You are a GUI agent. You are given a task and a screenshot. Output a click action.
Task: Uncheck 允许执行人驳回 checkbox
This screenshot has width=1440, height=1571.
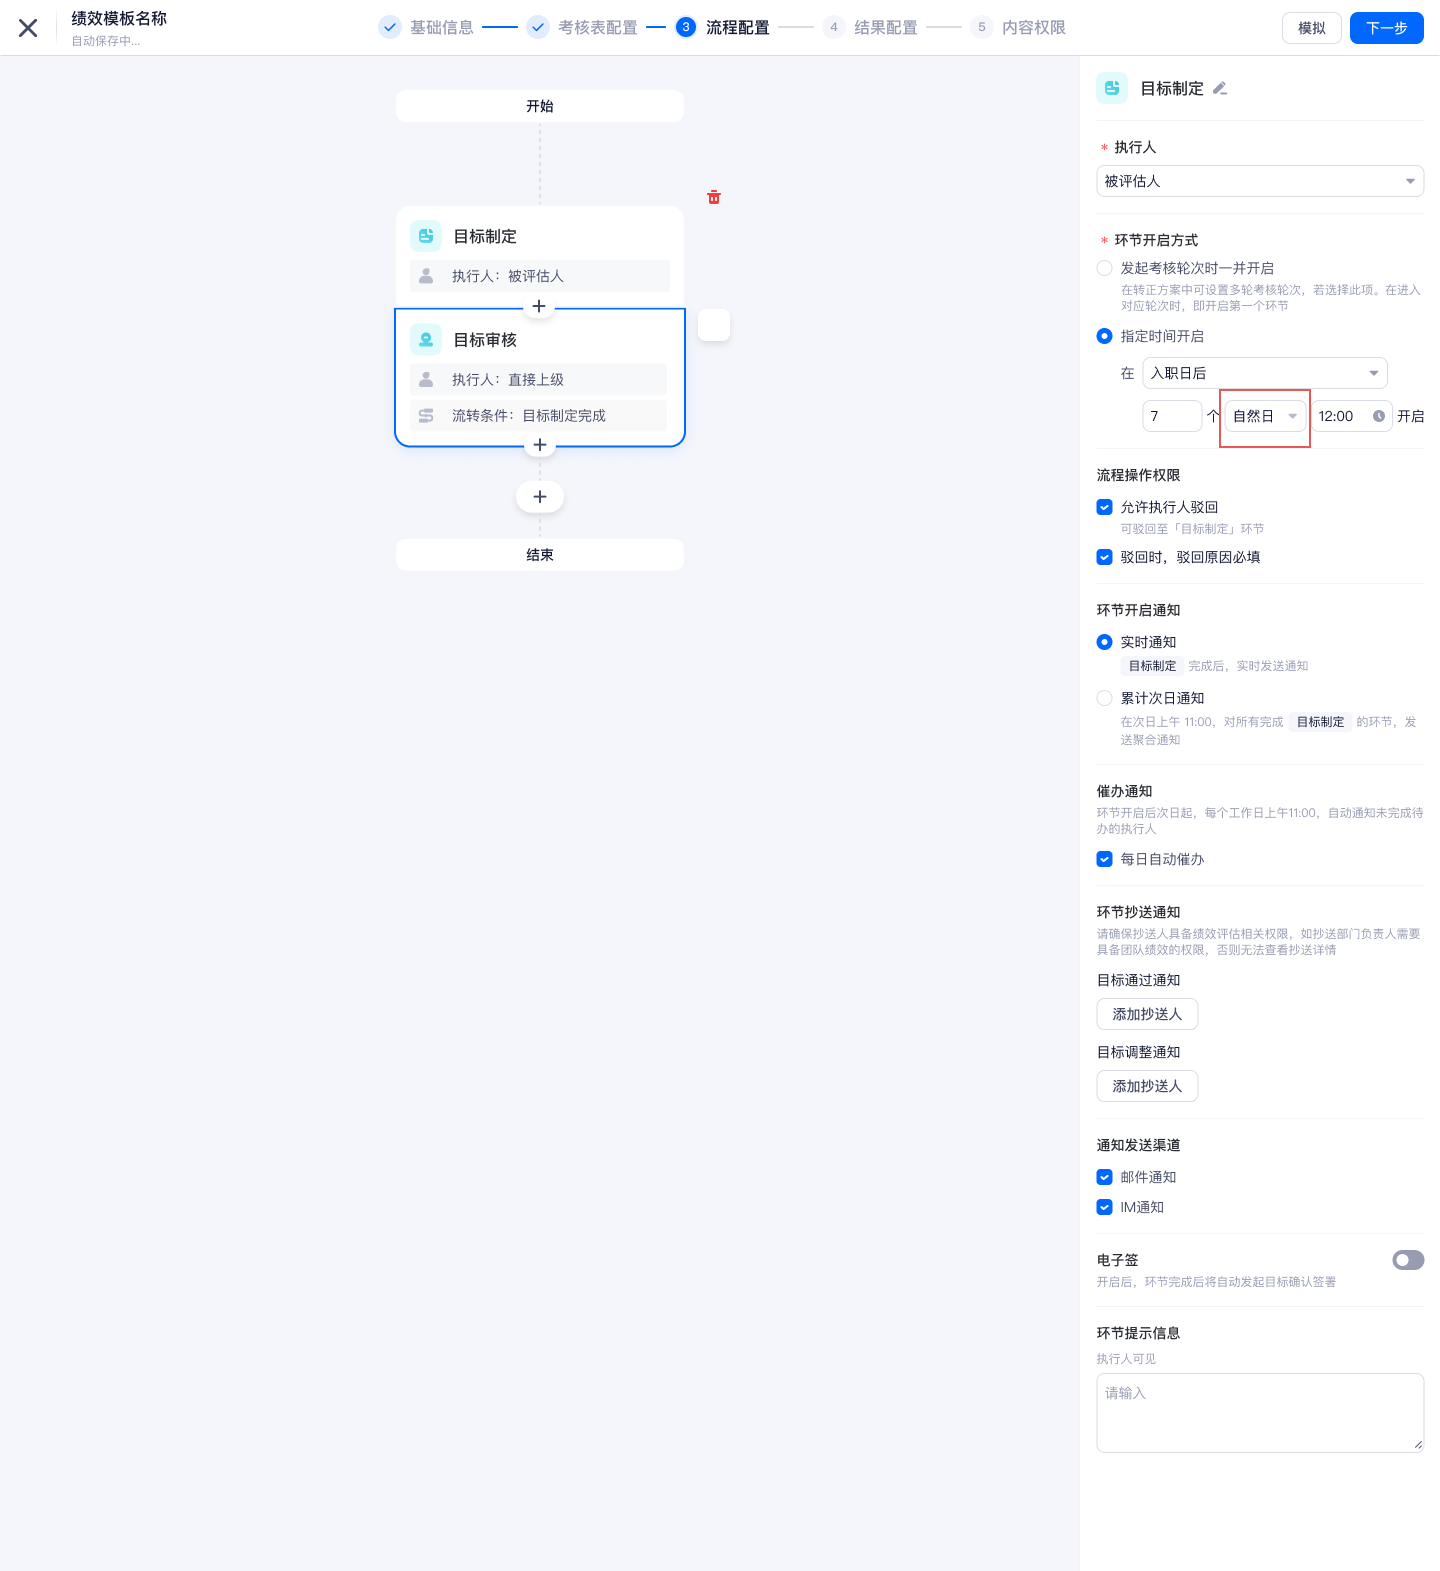click(x=1105, y=507)
